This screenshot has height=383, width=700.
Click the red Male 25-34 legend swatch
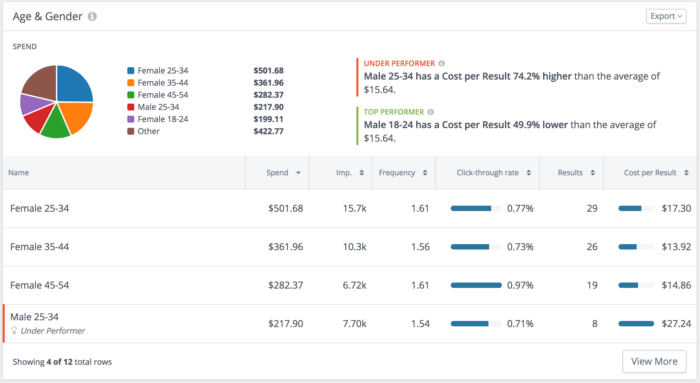[131, 107]
